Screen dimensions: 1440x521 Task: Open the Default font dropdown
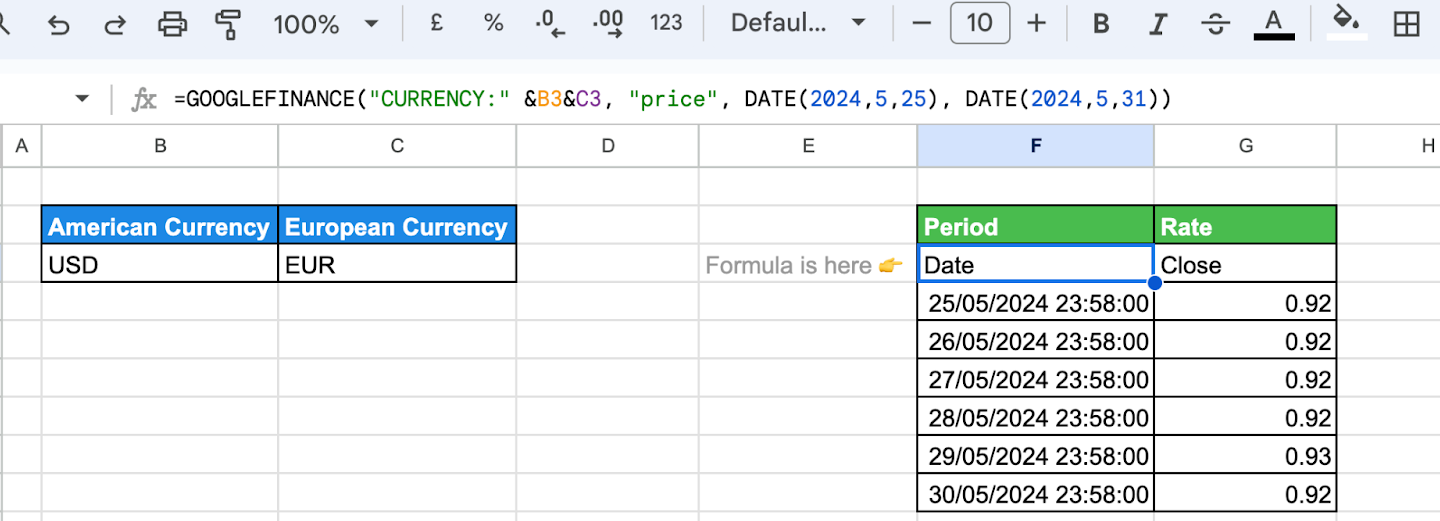(x=797, y=23)
